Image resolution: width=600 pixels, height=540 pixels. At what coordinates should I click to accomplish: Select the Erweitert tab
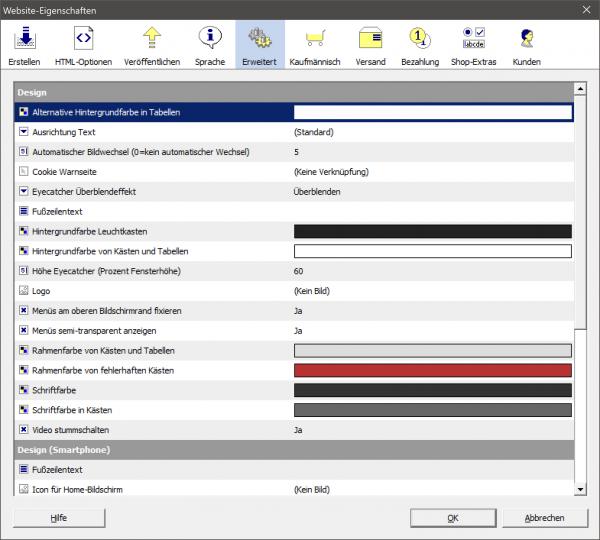pyautogui.click(x=260, y=46)
